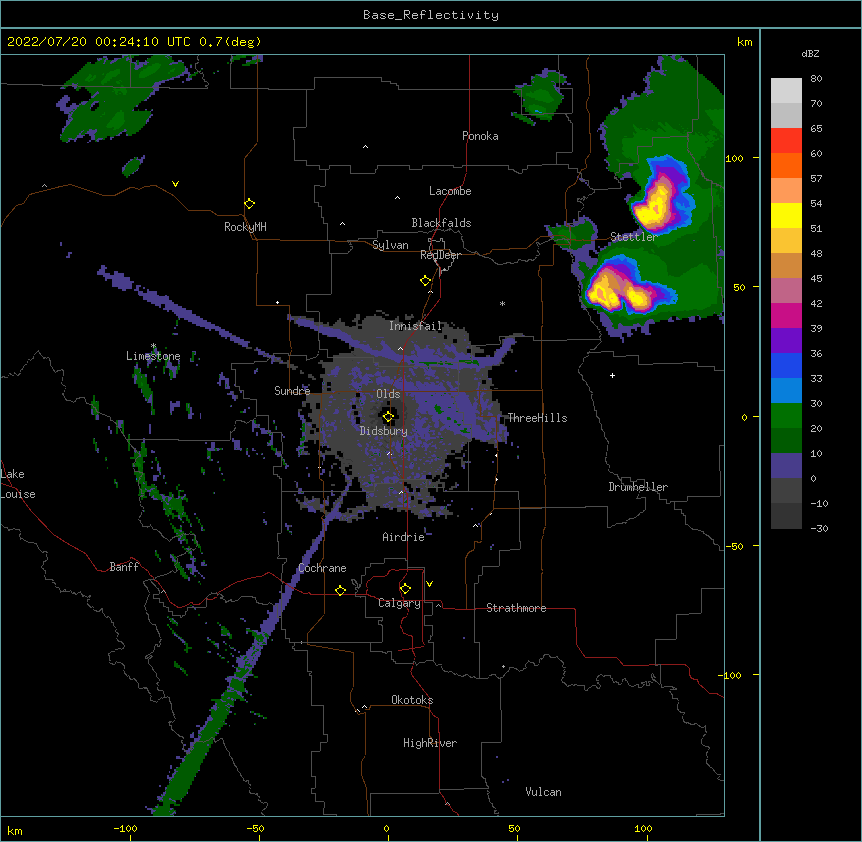Image resolution: width=862 pixels, height=842 pixels.
Task: Click the Strathmore label
Action: click(x=516, y=608)
